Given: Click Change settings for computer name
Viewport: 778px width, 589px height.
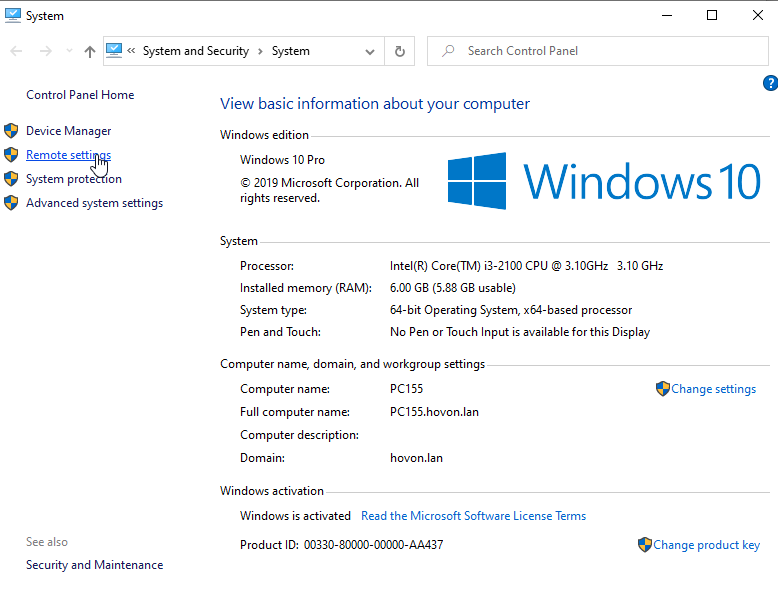Looking at the screenshot, I should click(713, 389).
